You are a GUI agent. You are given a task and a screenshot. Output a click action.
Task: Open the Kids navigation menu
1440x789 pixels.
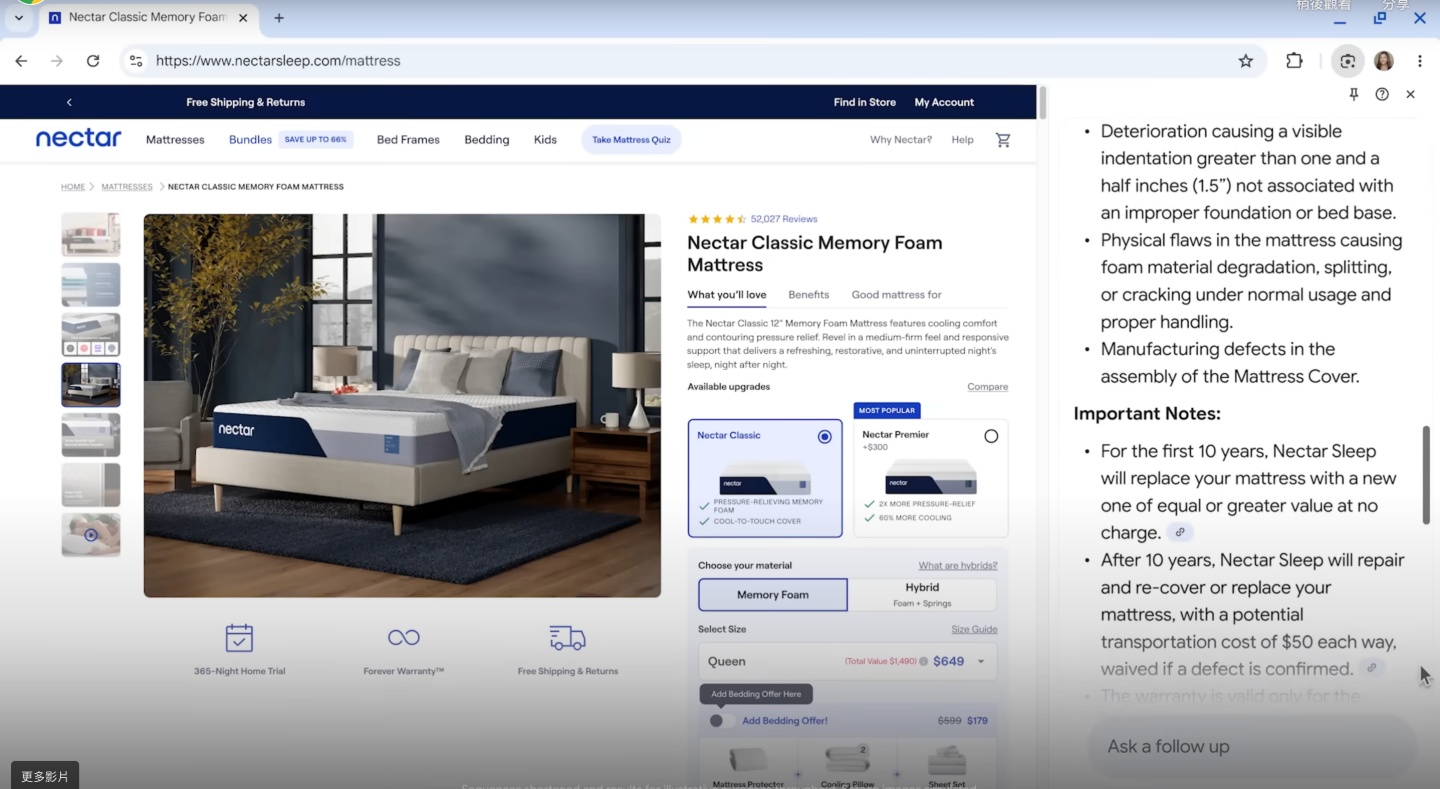point(545,140)
